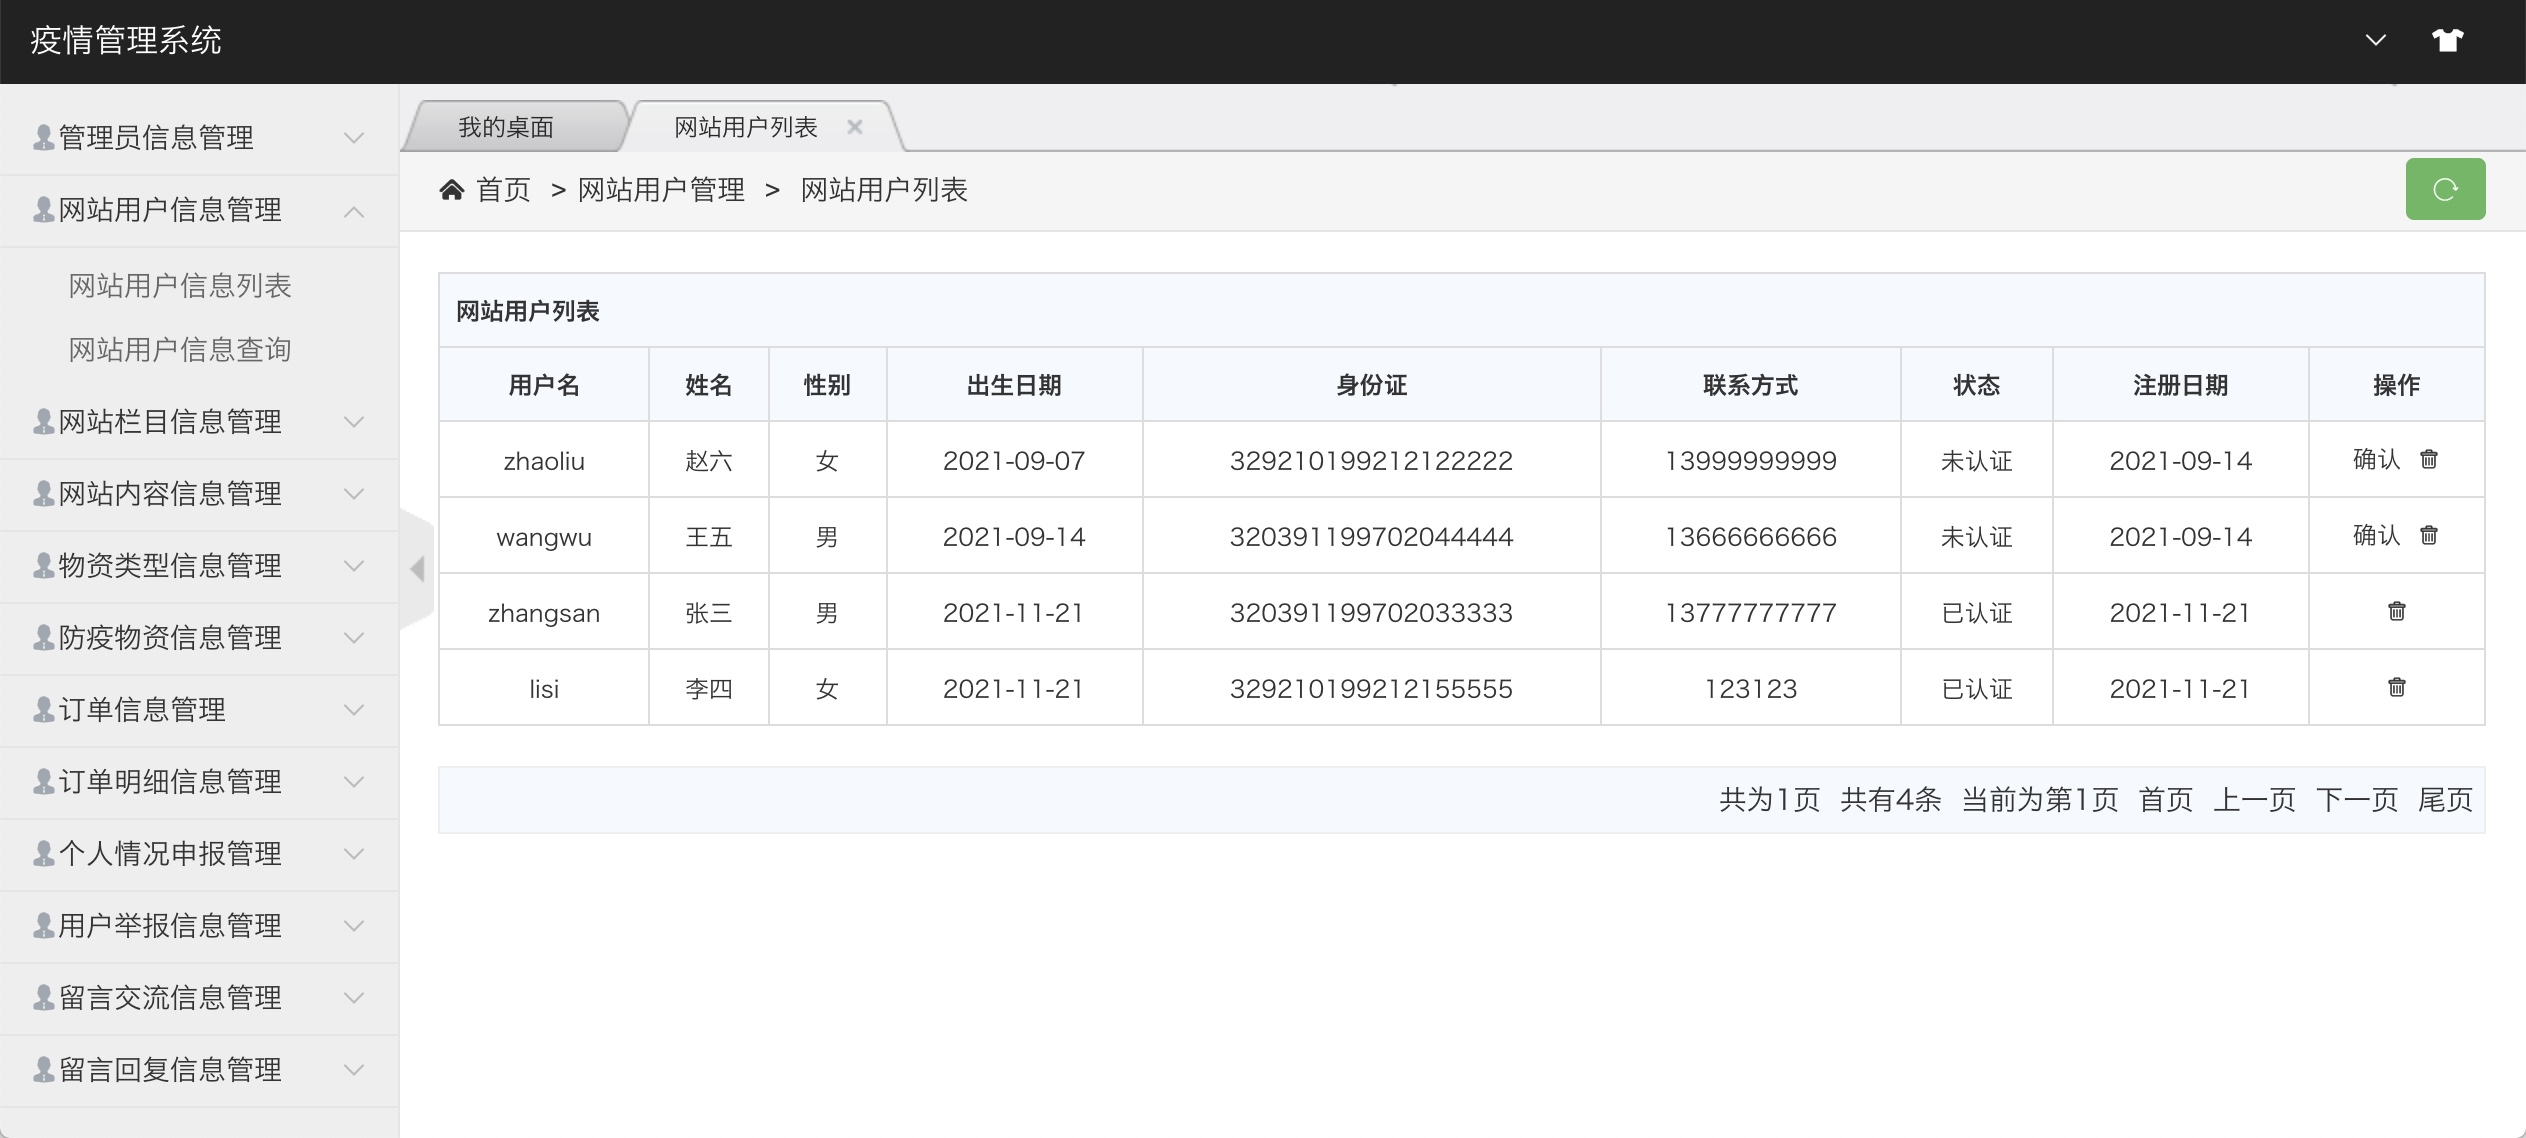Delete the wangwu user row
Screen dimensions: 2526x1138
[x=2429, y=535]
